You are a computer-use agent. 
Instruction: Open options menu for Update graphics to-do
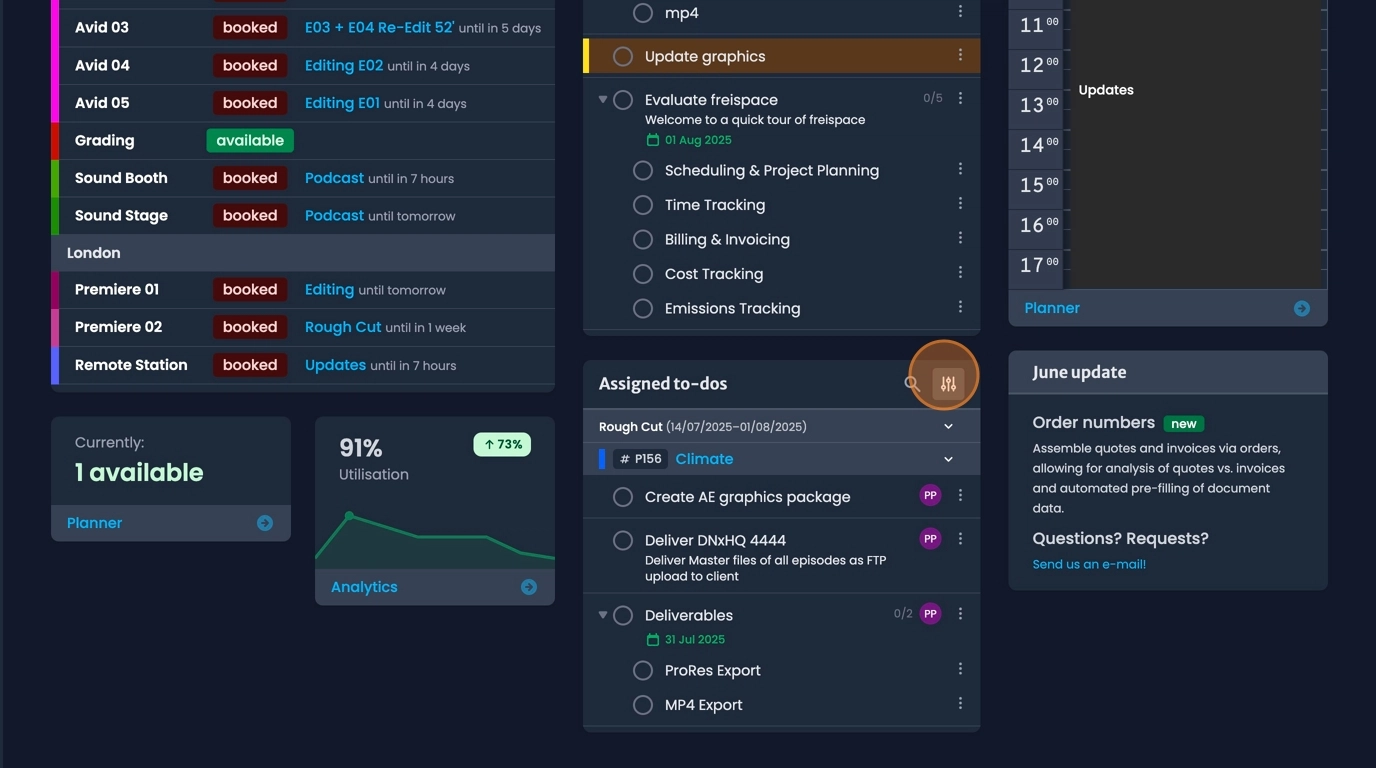[960, 56]
